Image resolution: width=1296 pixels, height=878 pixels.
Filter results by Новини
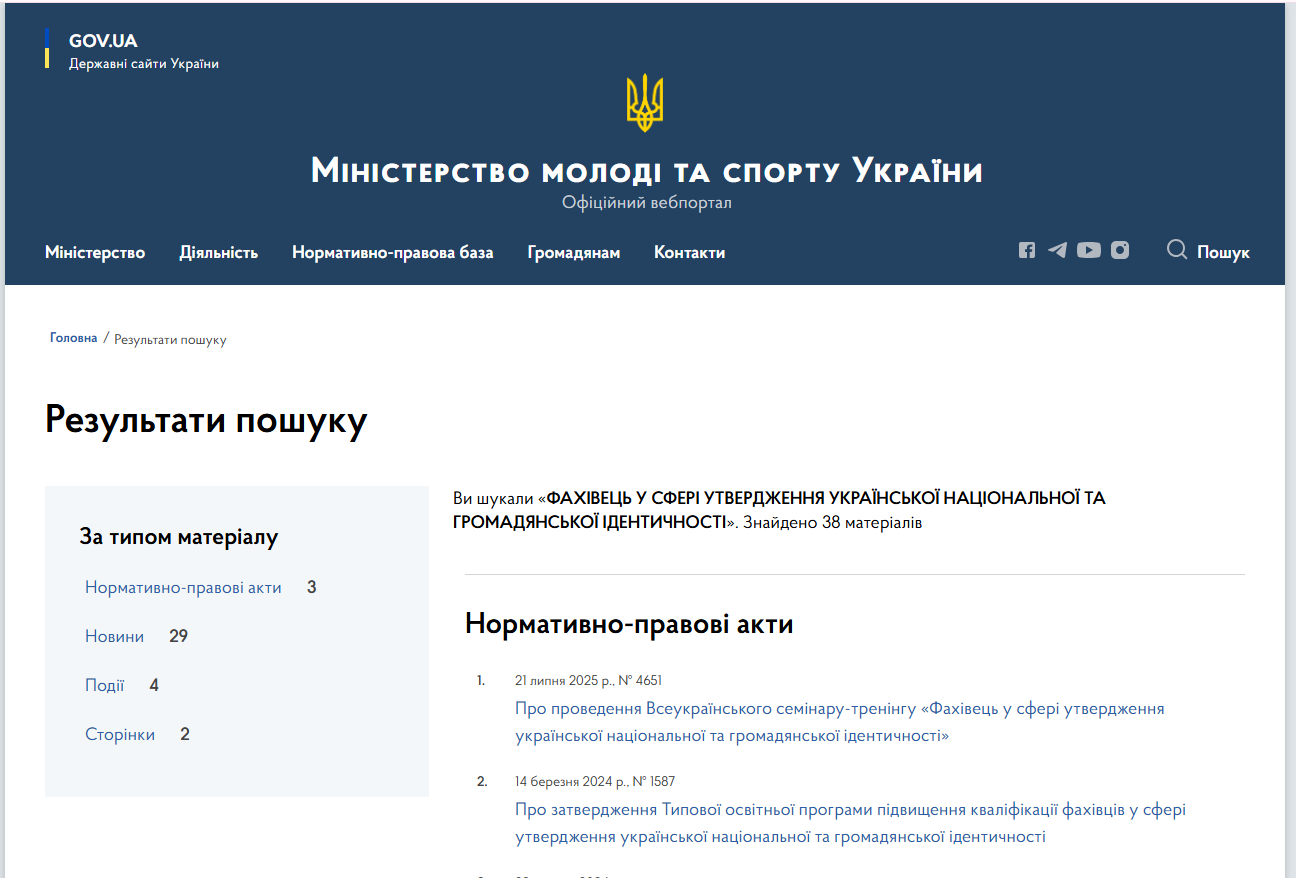(114, 636)
